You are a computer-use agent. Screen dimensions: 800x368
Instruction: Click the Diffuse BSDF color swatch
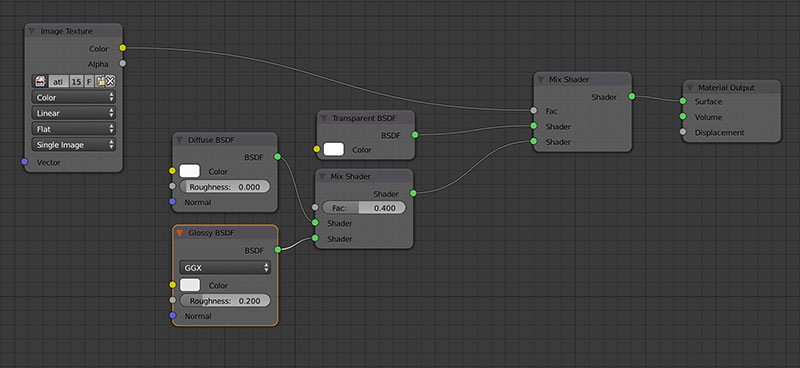click(x=189, y=171)
